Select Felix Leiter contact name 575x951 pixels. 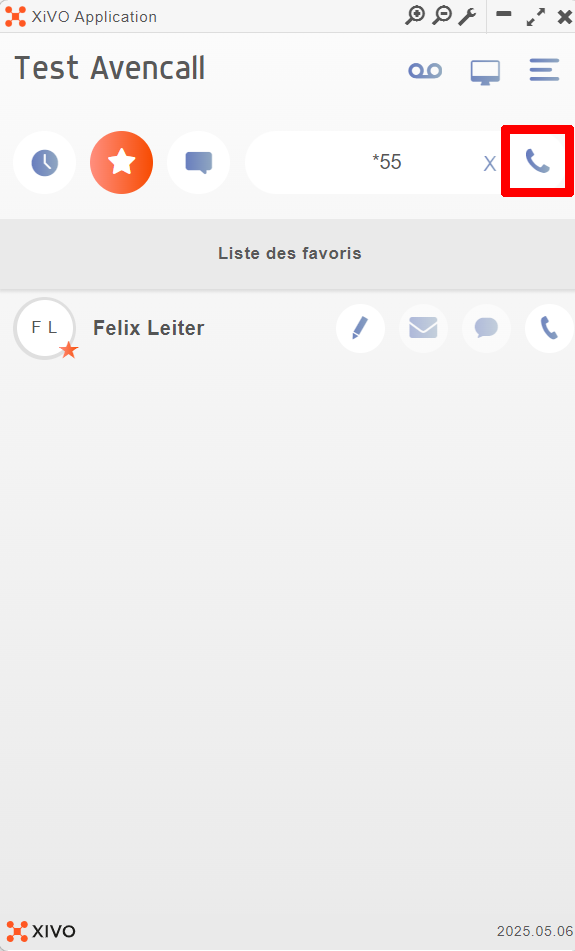pos(149,328)
